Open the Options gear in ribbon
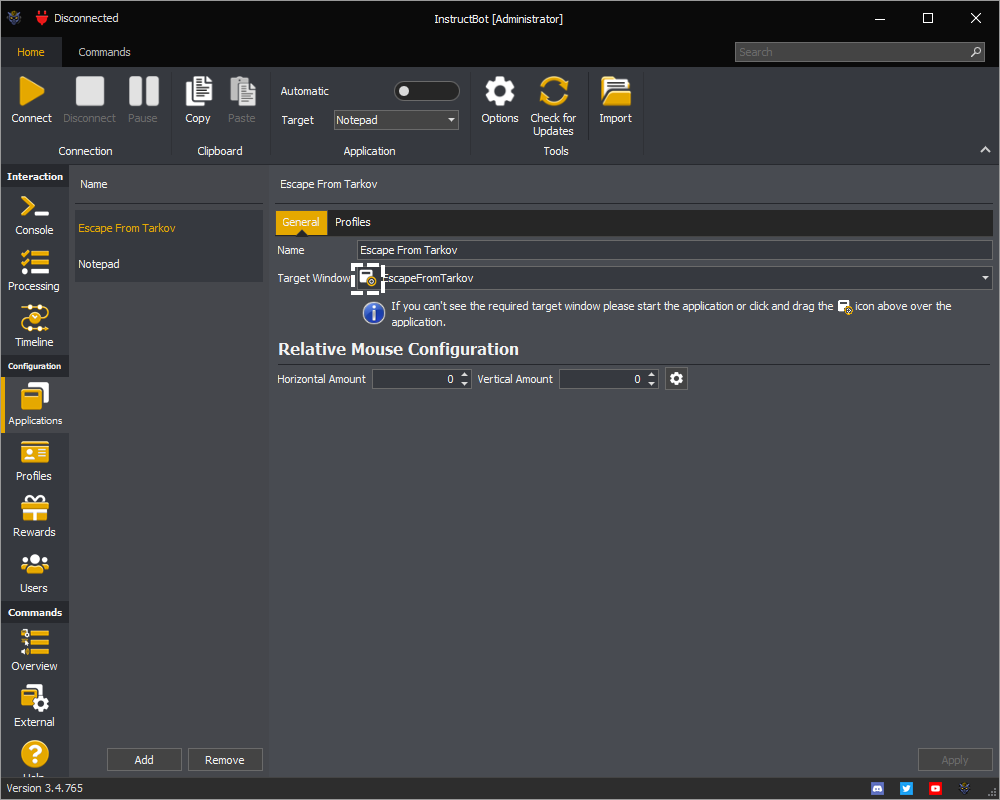This screenshot has height=800, width=1000. [499, 92]
